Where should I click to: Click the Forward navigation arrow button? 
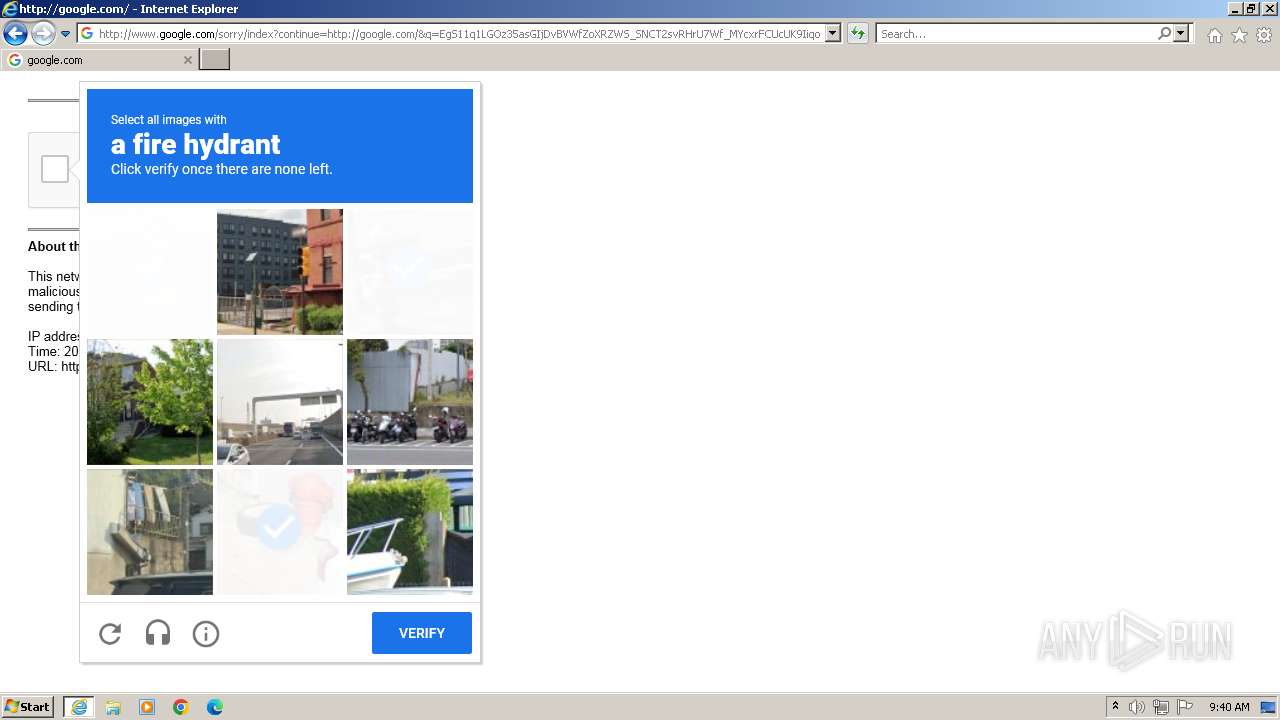coord(43,34)
